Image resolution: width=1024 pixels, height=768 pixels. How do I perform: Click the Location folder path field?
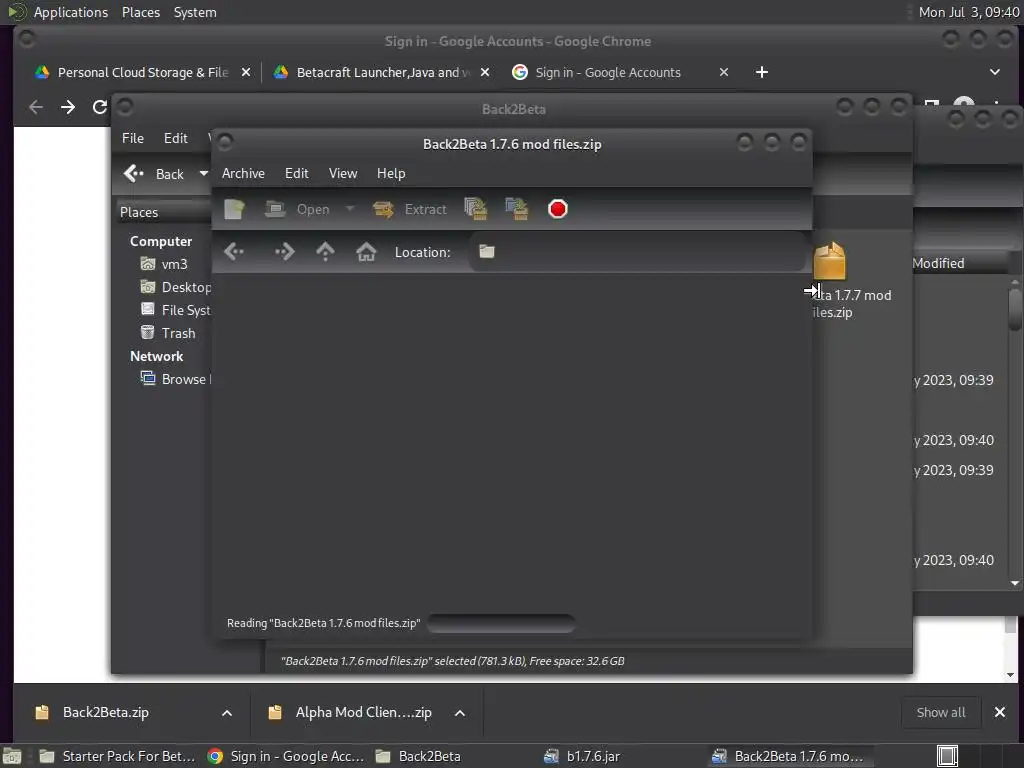pos(637,251)
